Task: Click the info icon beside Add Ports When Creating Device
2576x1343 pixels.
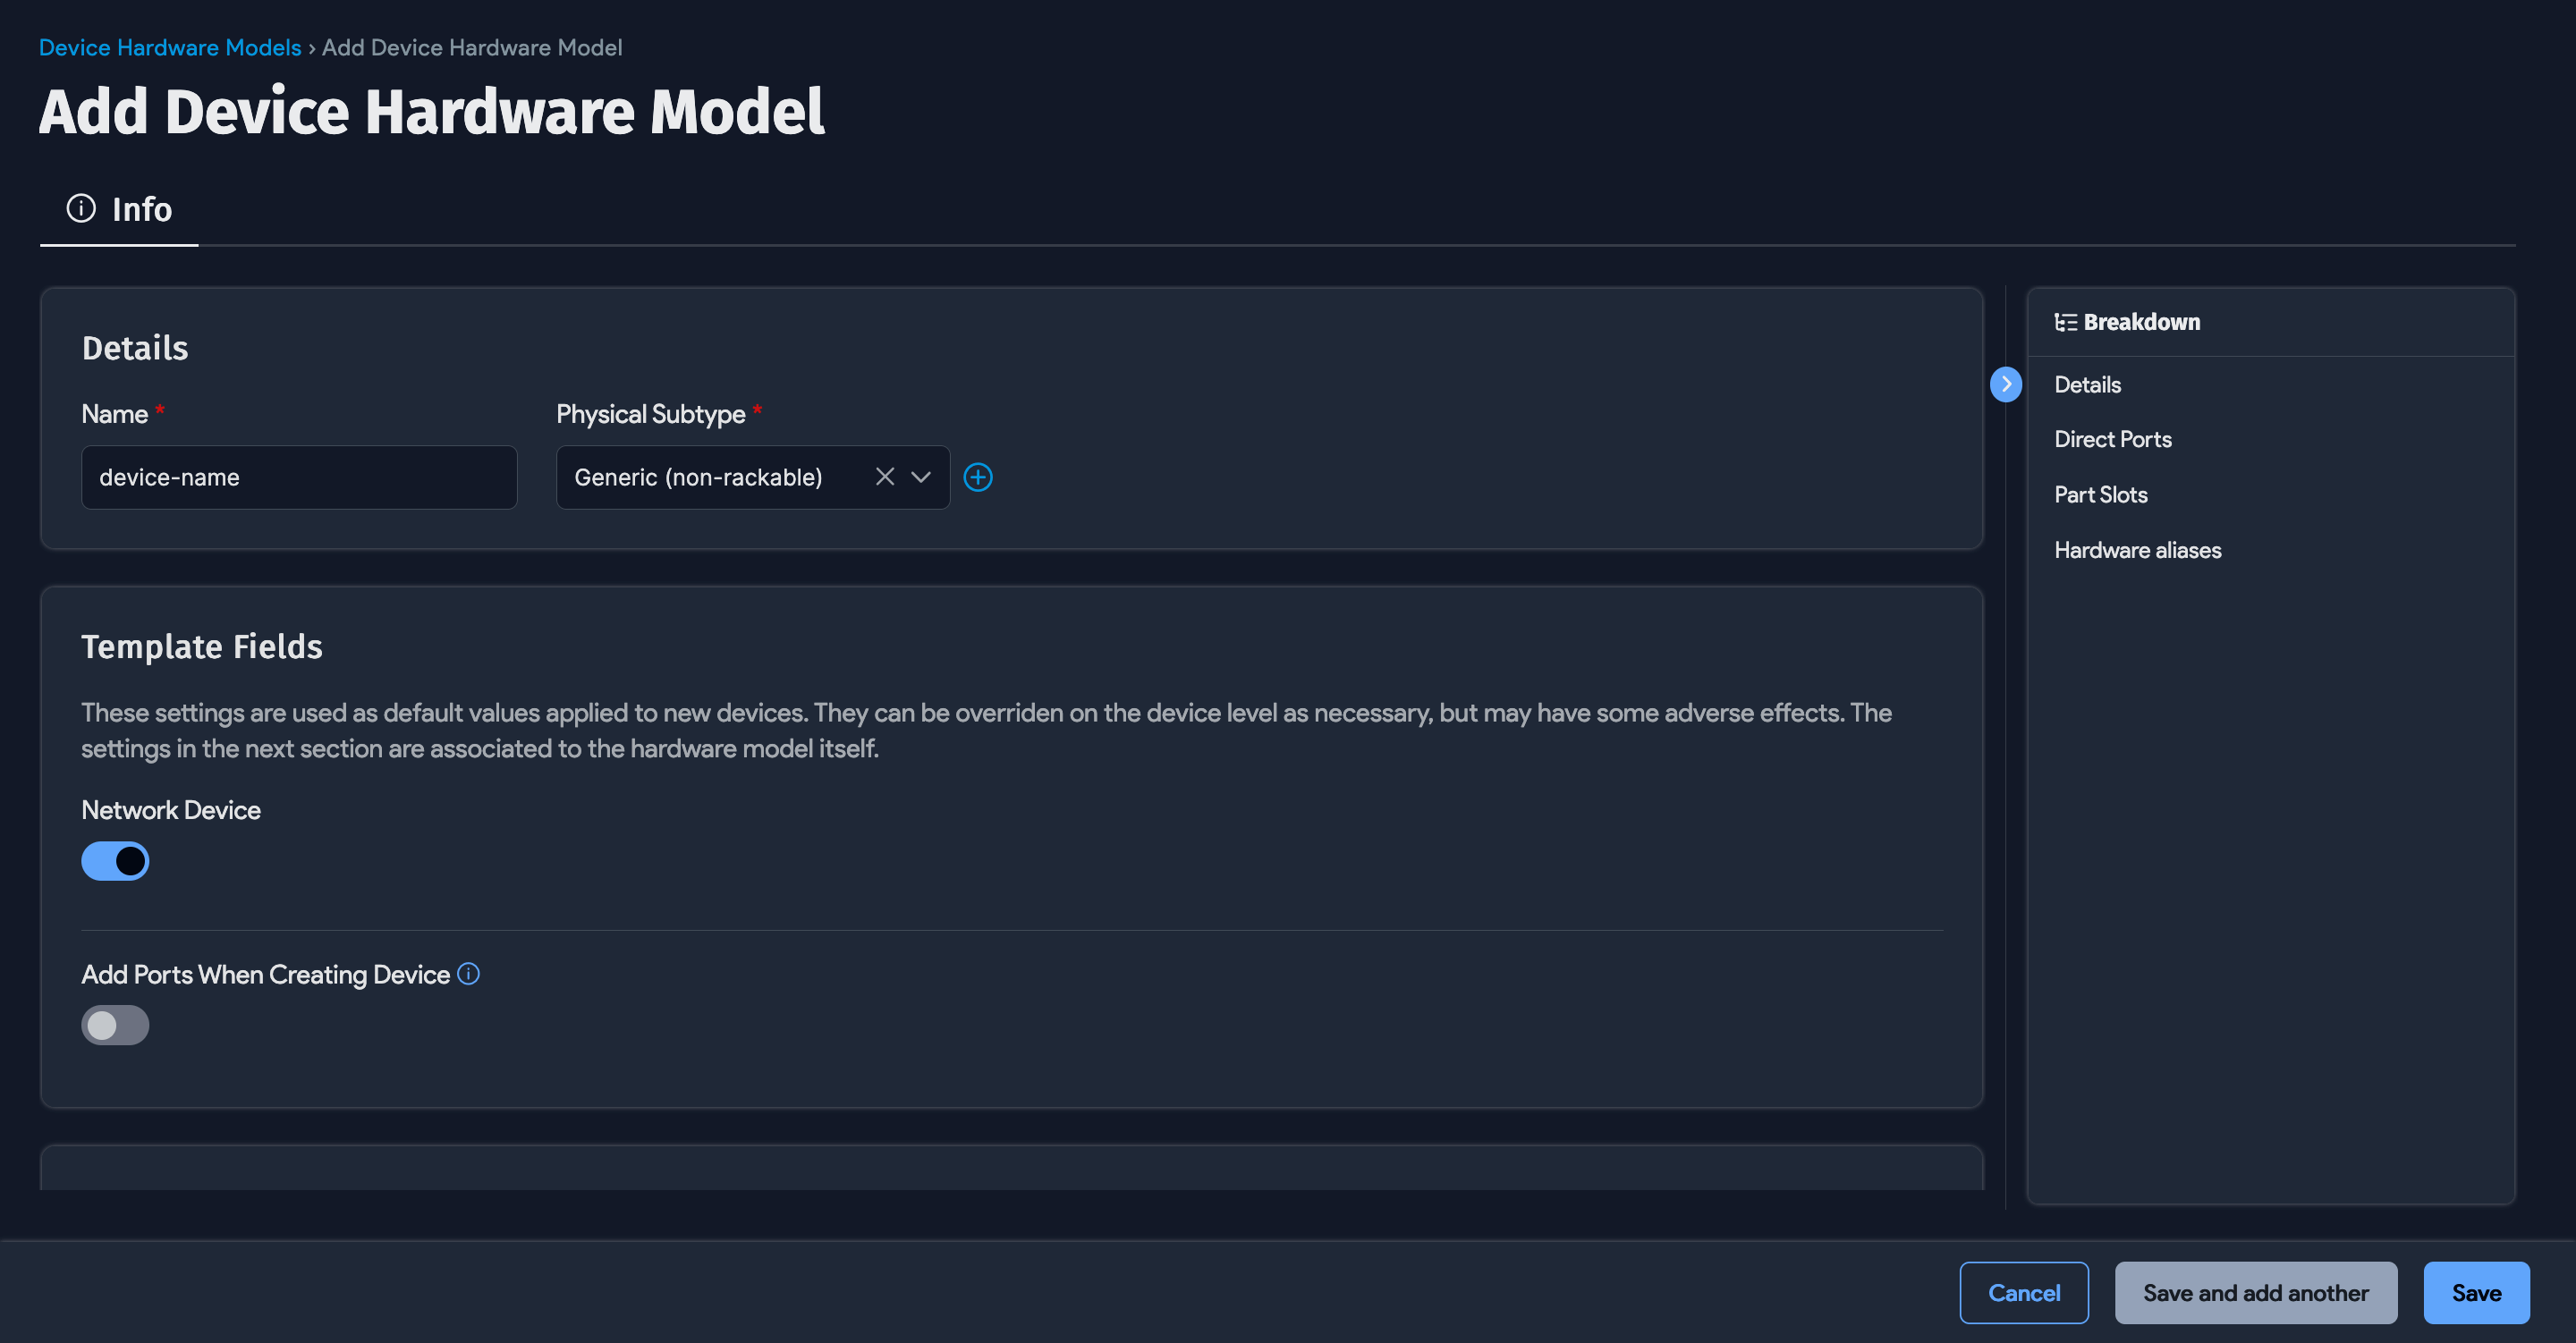Action: click(x=468, y=973)
